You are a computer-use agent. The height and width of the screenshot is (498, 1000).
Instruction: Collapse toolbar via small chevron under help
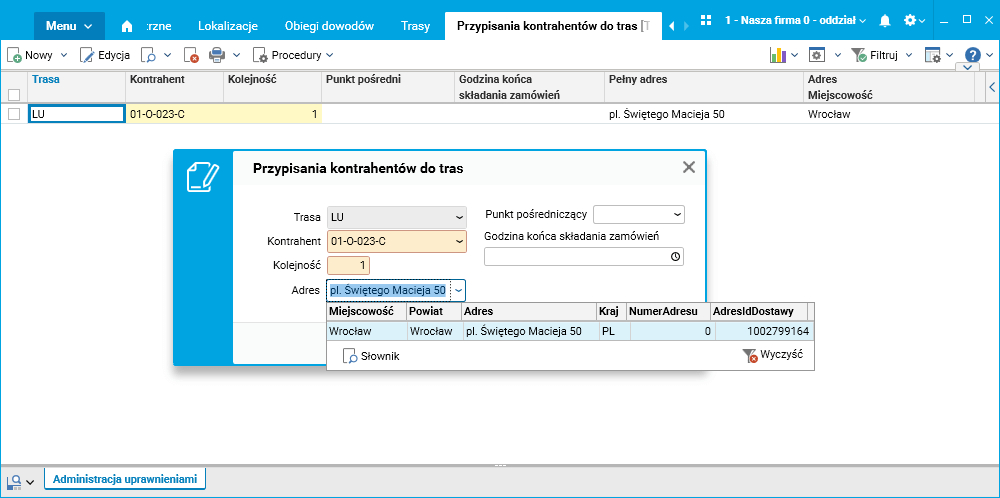967,67
